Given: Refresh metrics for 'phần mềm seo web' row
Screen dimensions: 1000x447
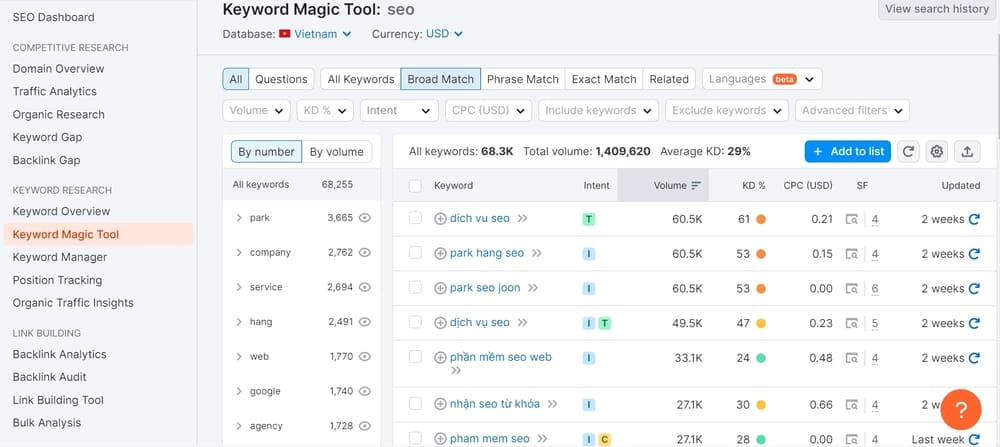Looking at the screenshot, I should [x=974, y=358].
